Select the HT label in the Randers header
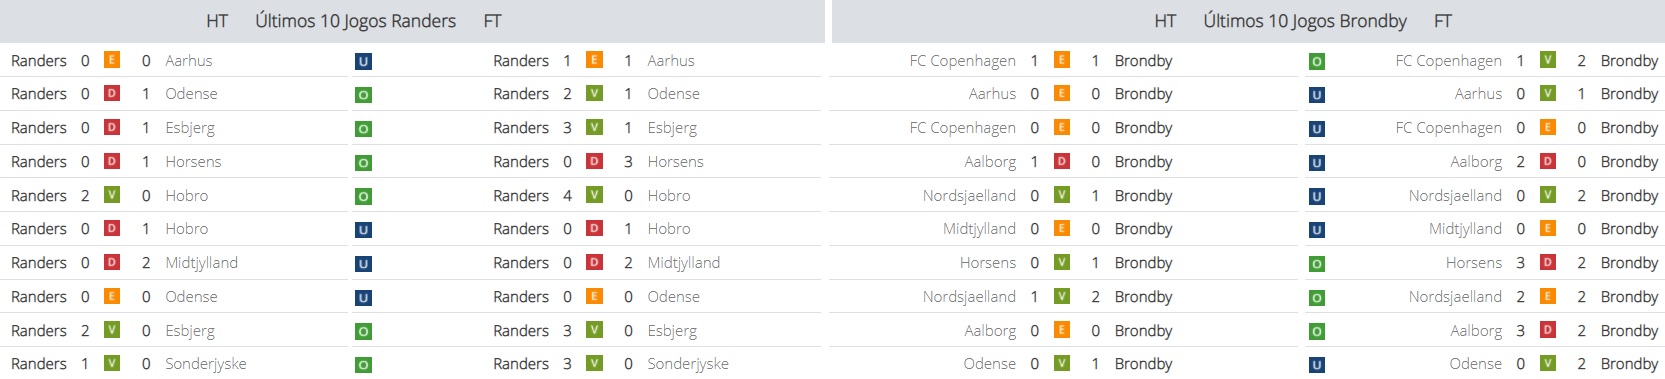Viewport: 1665px width, 379px height. tap(217, 21)
